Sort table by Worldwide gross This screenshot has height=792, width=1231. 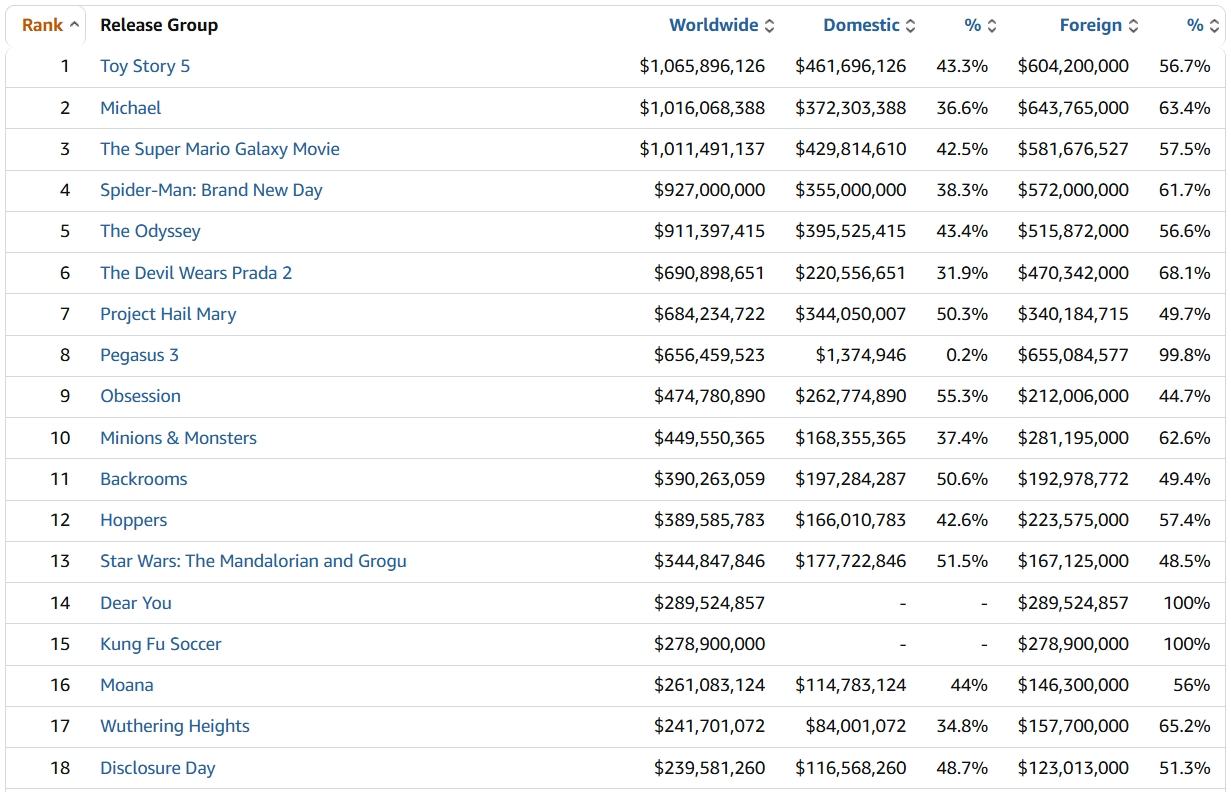[x=721, y=25]
